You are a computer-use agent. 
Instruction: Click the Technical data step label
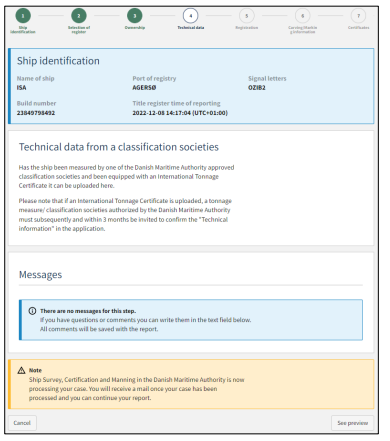tap(191, 28)
